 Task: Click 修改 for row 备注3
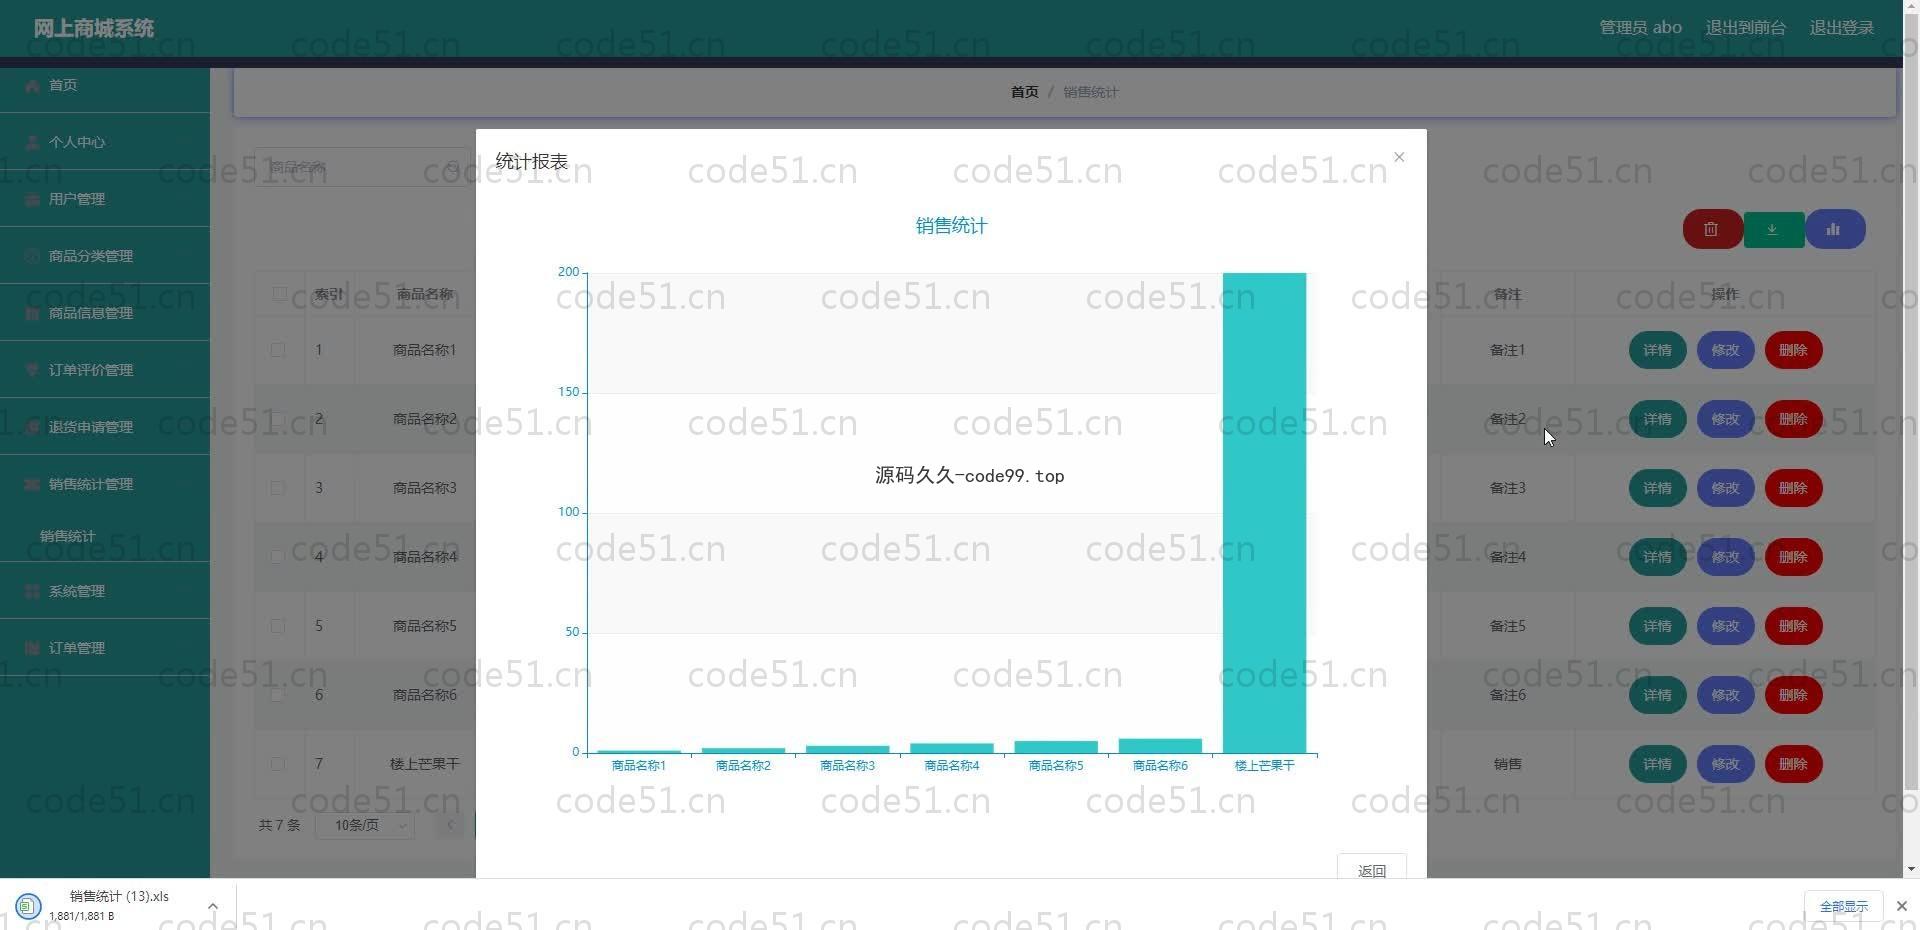(x=1725, y=488)
